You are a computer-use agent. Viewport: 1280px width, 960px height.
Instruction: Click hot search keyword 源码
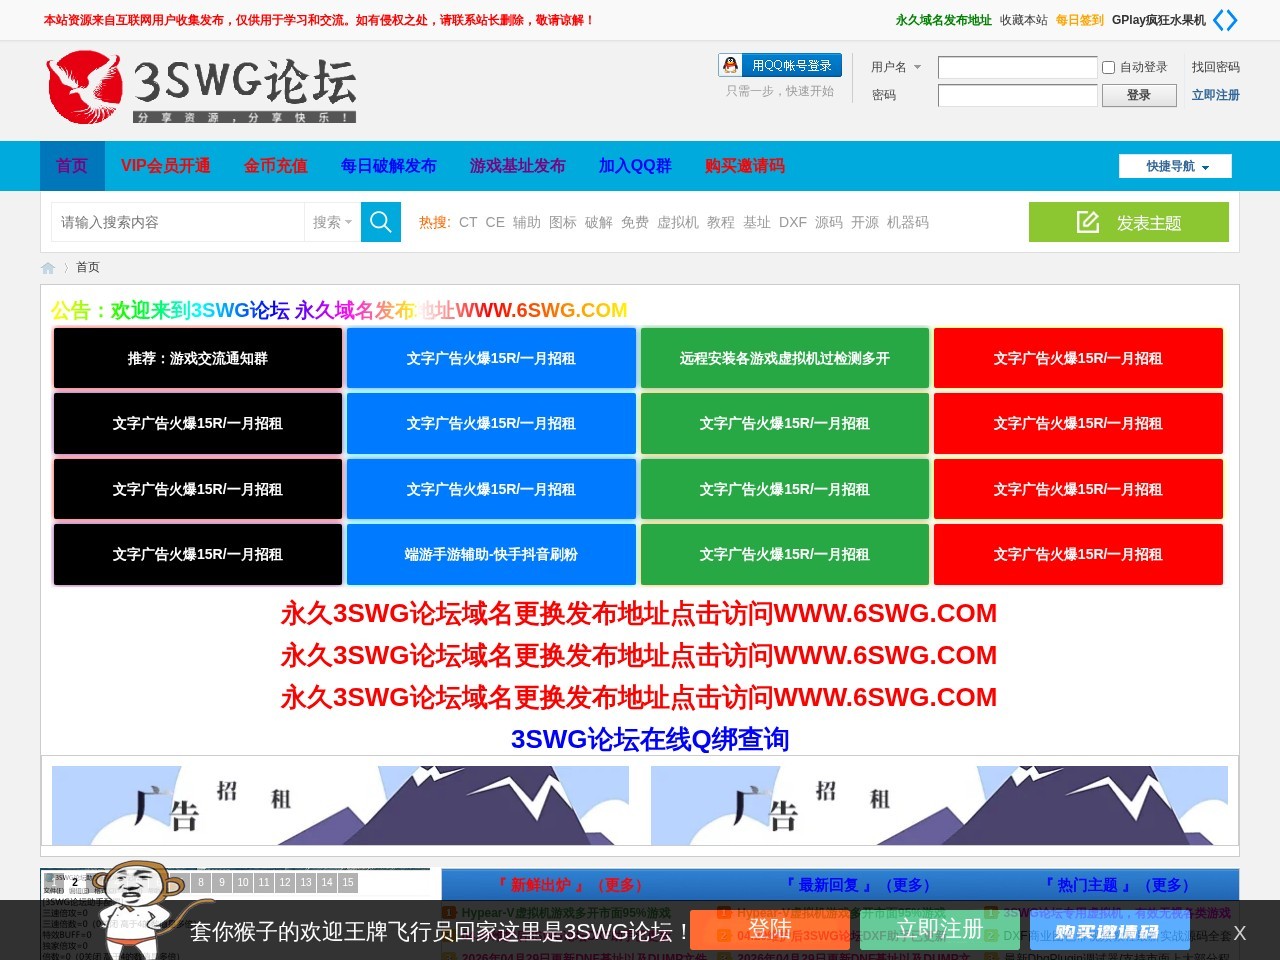(829, 222)
